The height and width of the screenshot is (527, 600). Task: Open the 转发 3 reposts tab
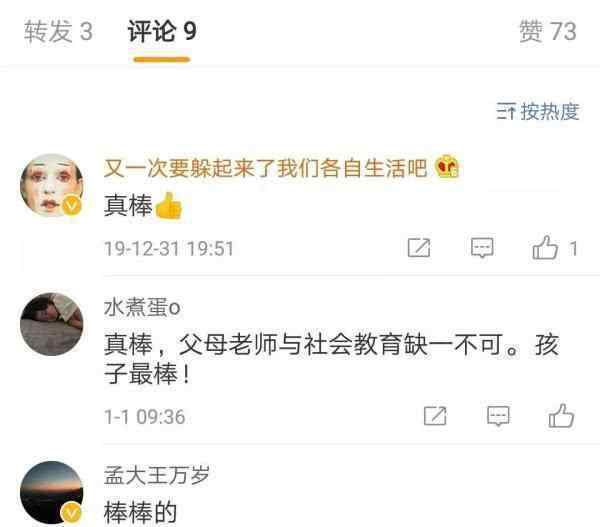58,31
